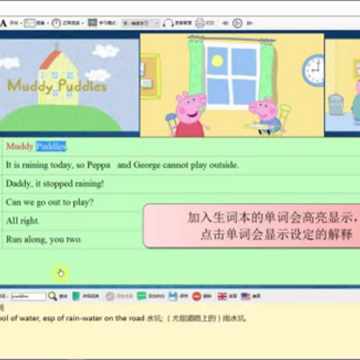Click the blue save disk icon
Viewport: 360px width, 360px height.
tap(173, 296)
